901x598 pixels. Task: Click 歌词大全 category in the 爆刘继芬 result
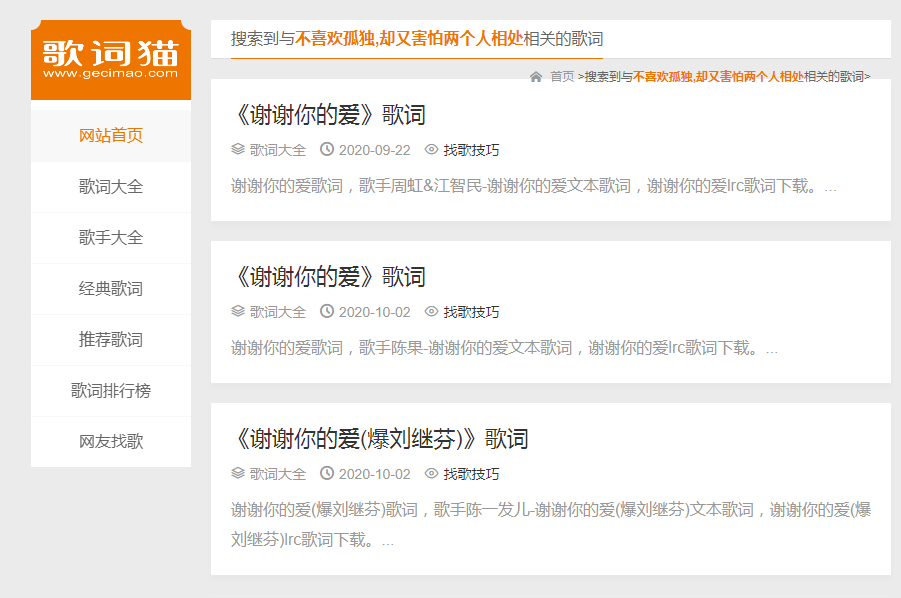(x=278, y=474)
